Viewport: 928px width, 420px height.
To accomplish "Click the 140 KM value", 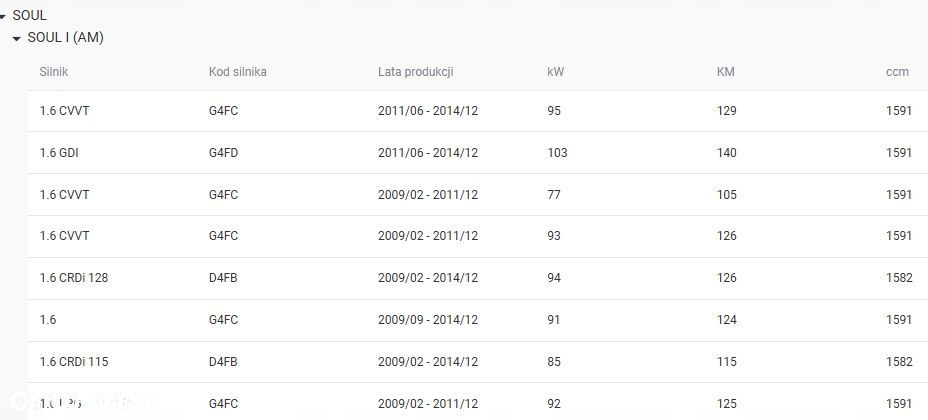I will (727, 153).
